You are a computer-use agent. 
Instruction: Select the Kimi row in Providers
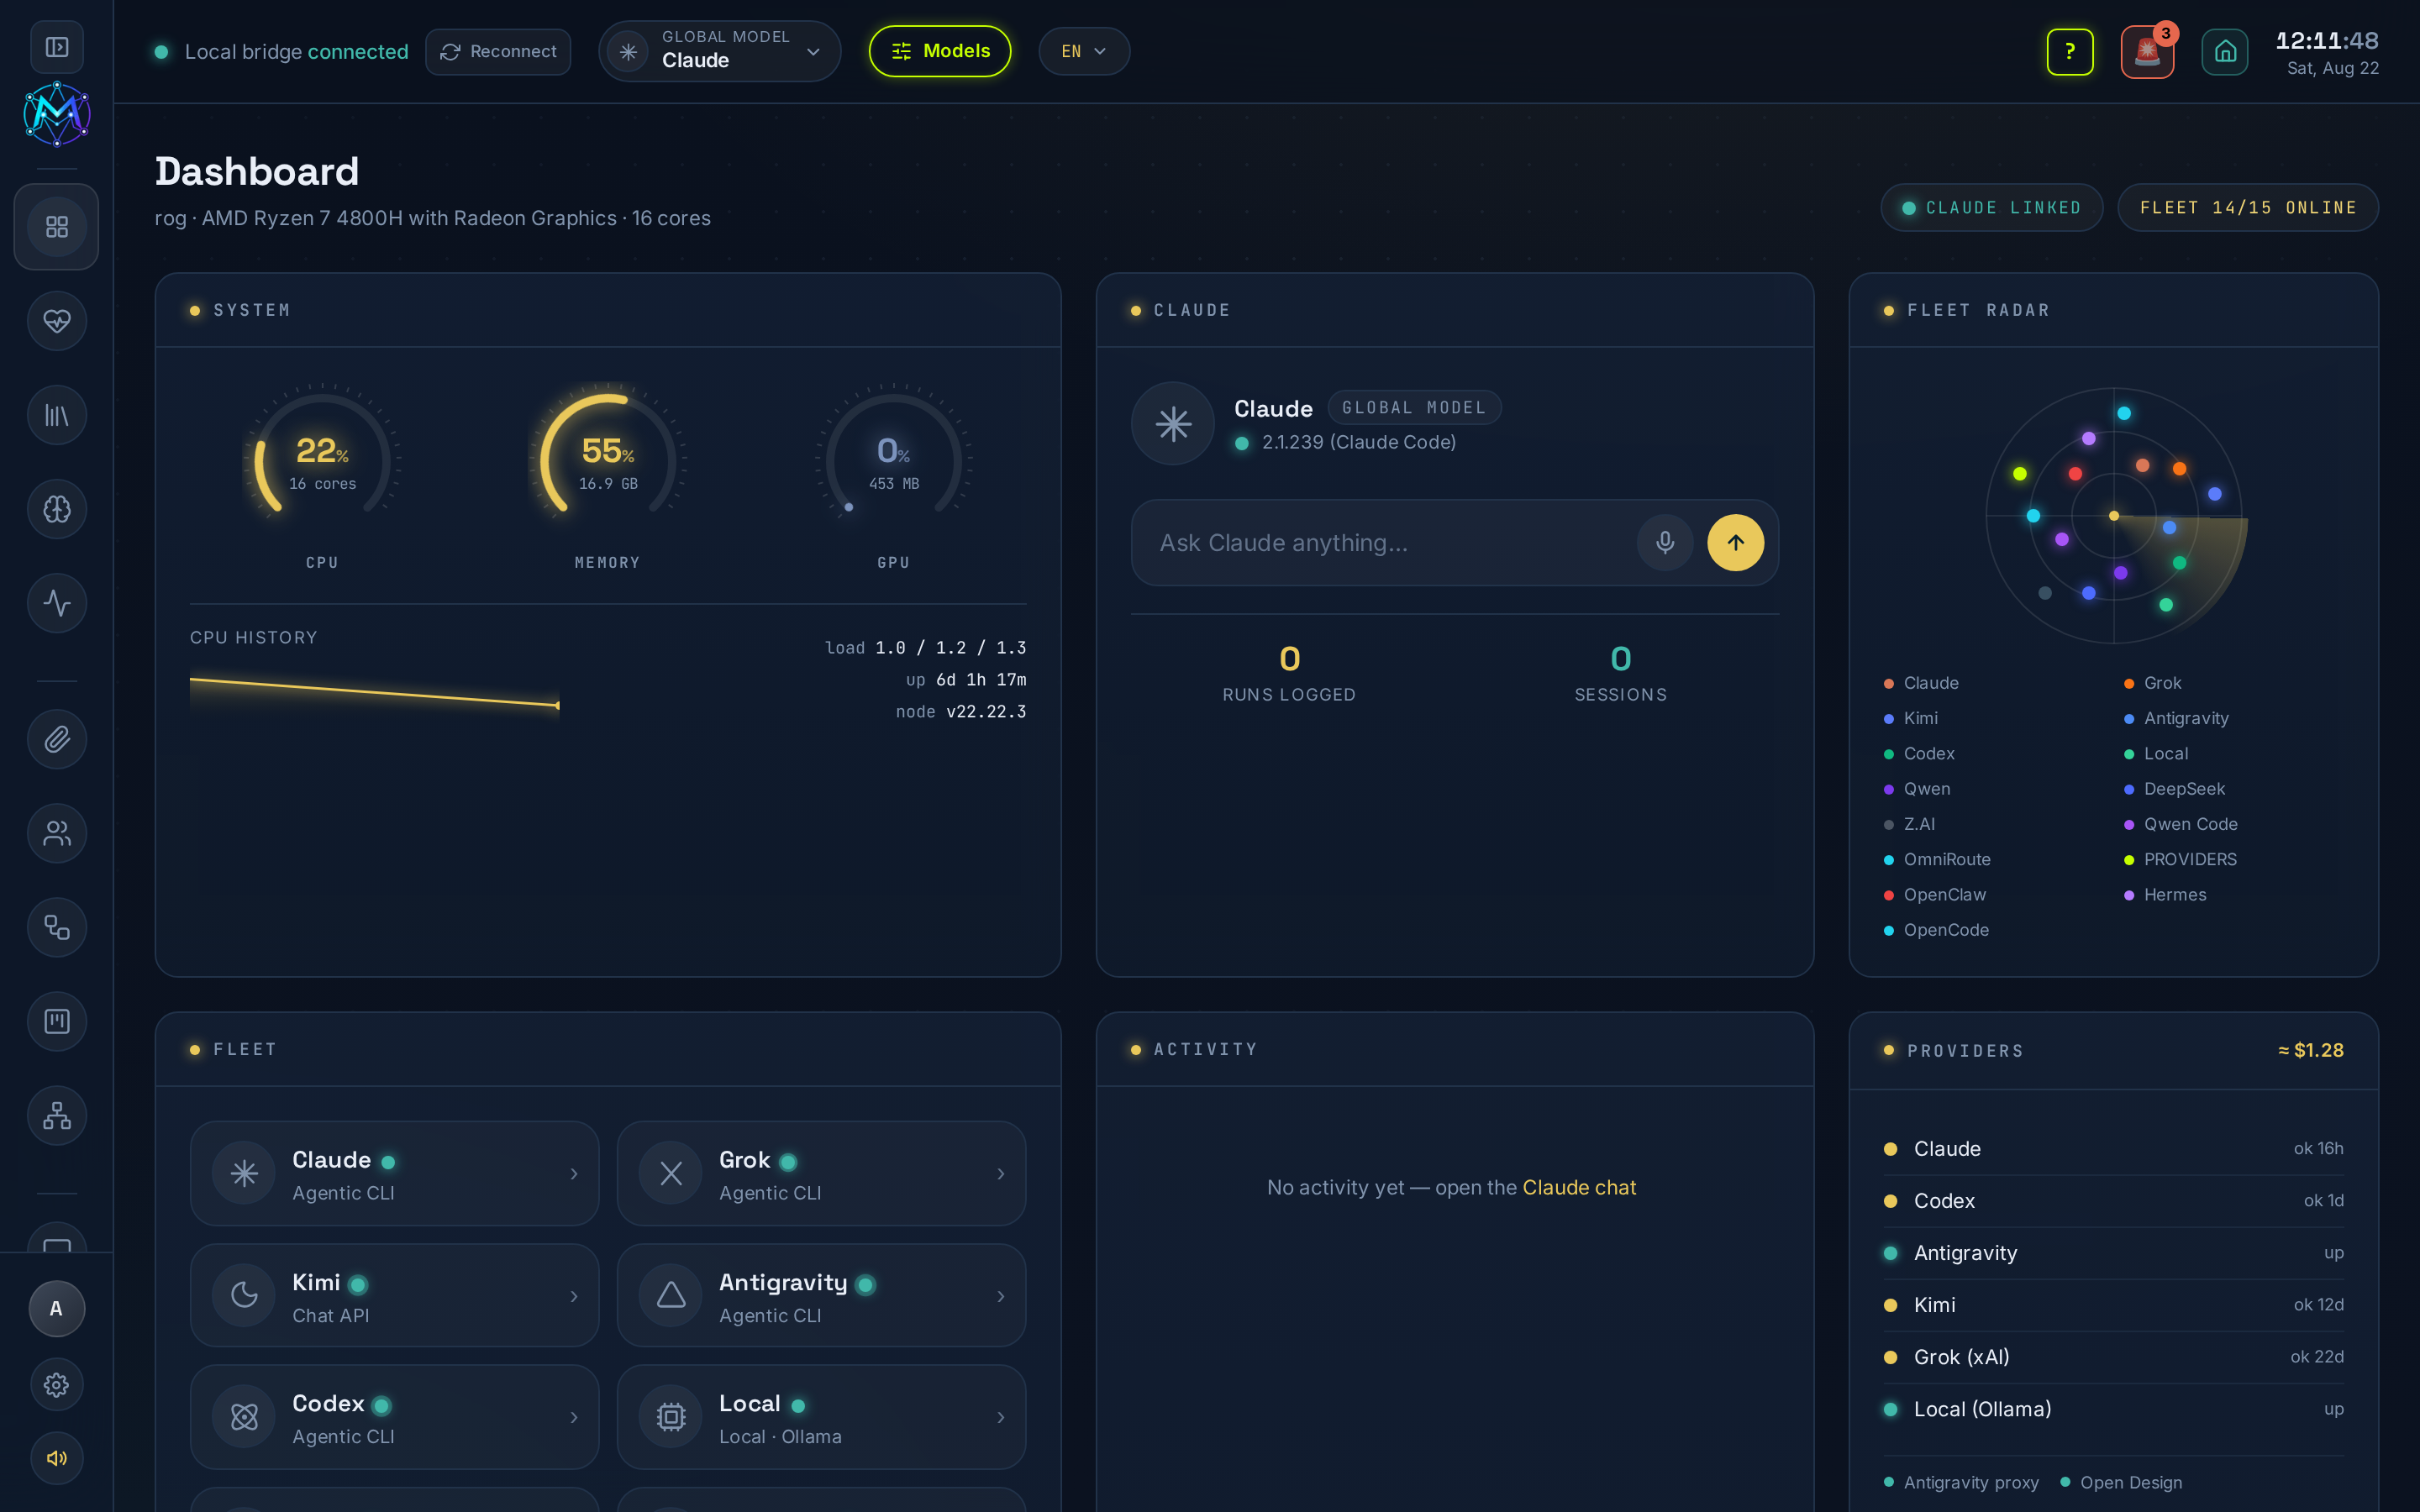pos(2113,1305)
